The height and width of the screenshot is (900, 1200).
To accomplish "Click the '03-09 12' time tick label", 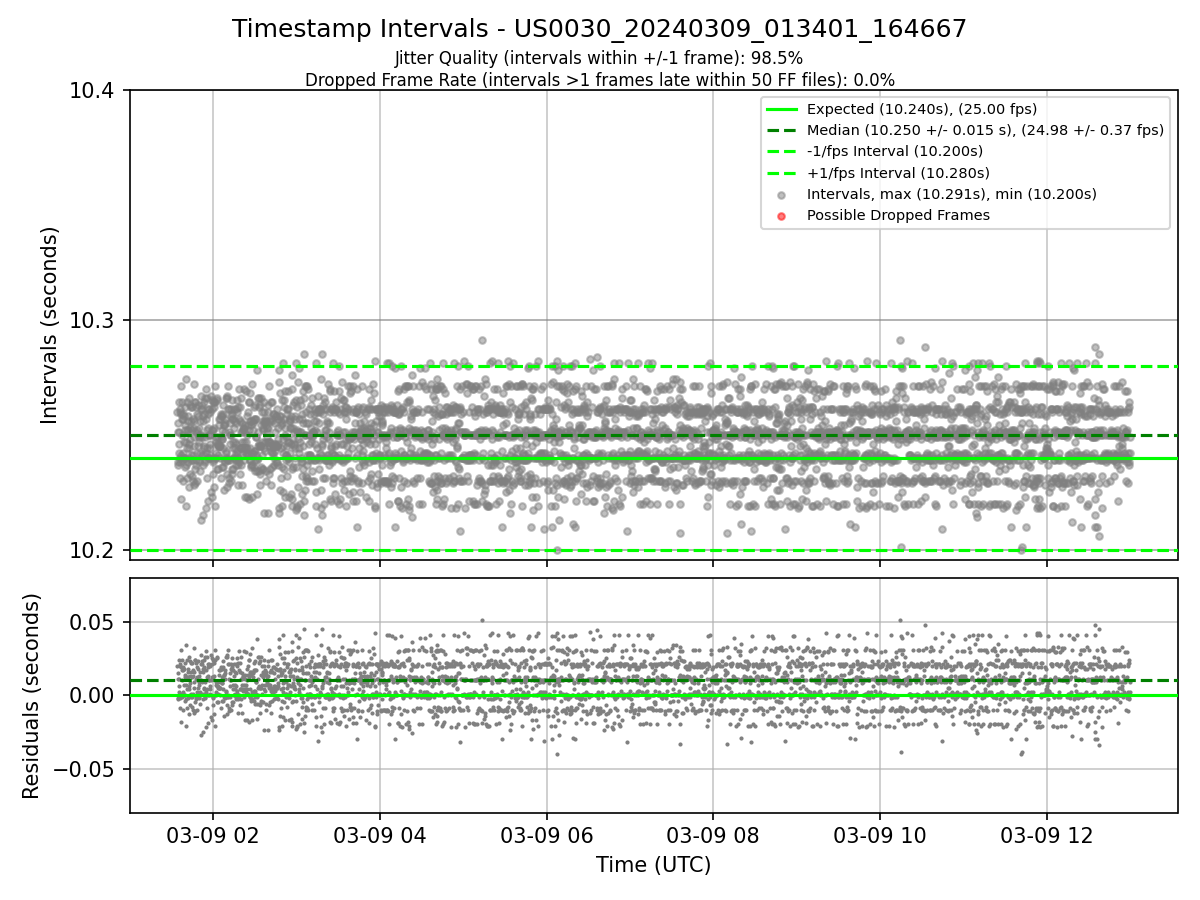I will (1047, 835).
